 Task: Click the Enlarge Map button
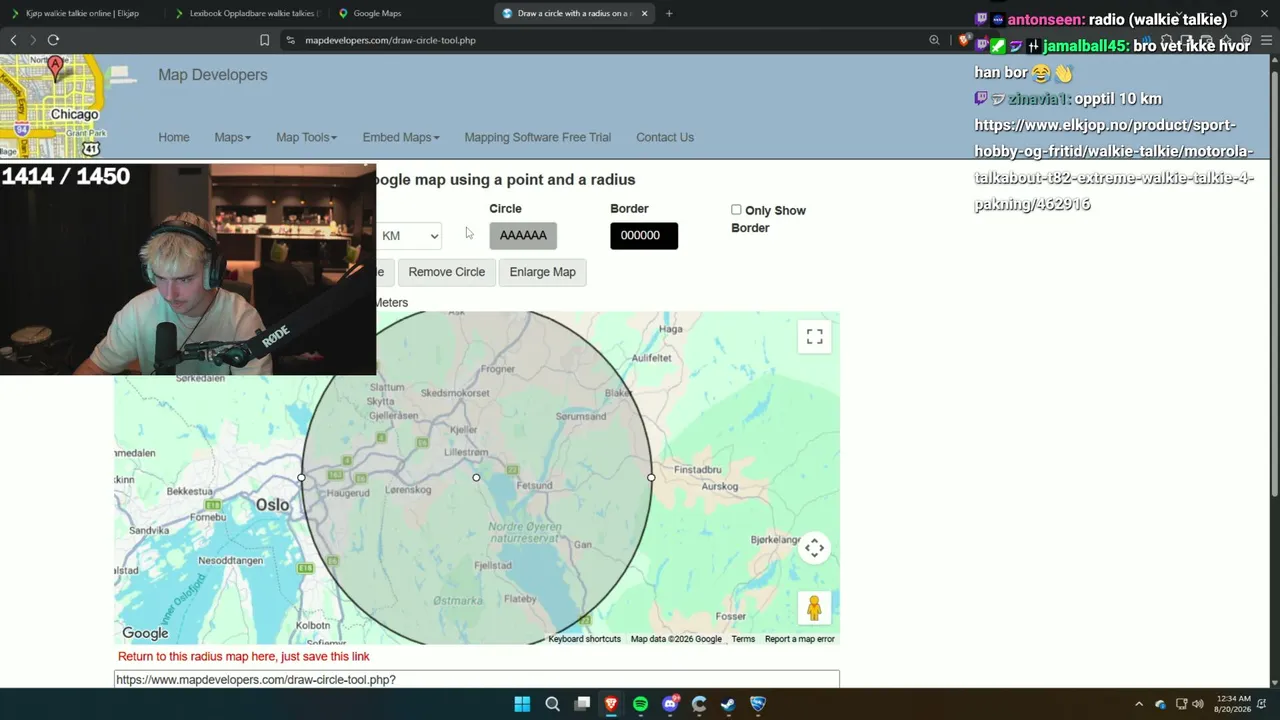[x=543, y=272]
